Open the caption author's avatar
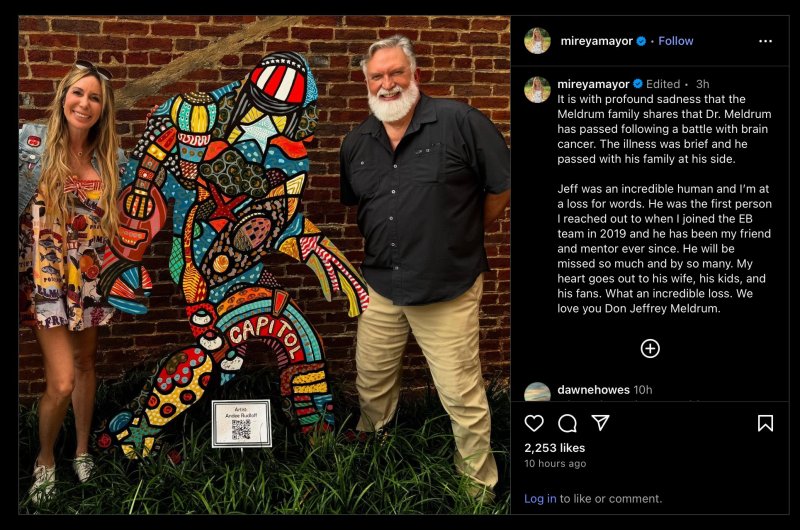This screenshot has width=800, height=530. click(x=537, y=89)
